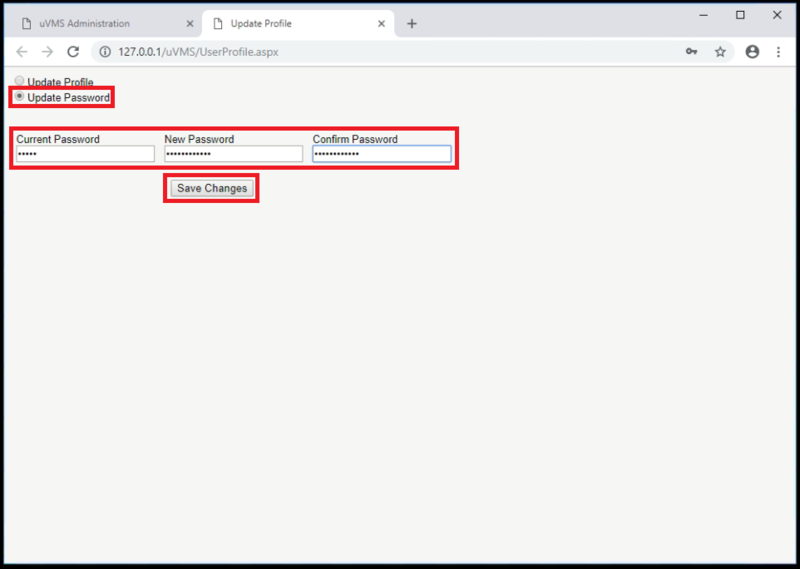Close the uVMS Administration tab
Image resolution: width=800 pixels, height=569 pixels.
[x=190, y=23]
